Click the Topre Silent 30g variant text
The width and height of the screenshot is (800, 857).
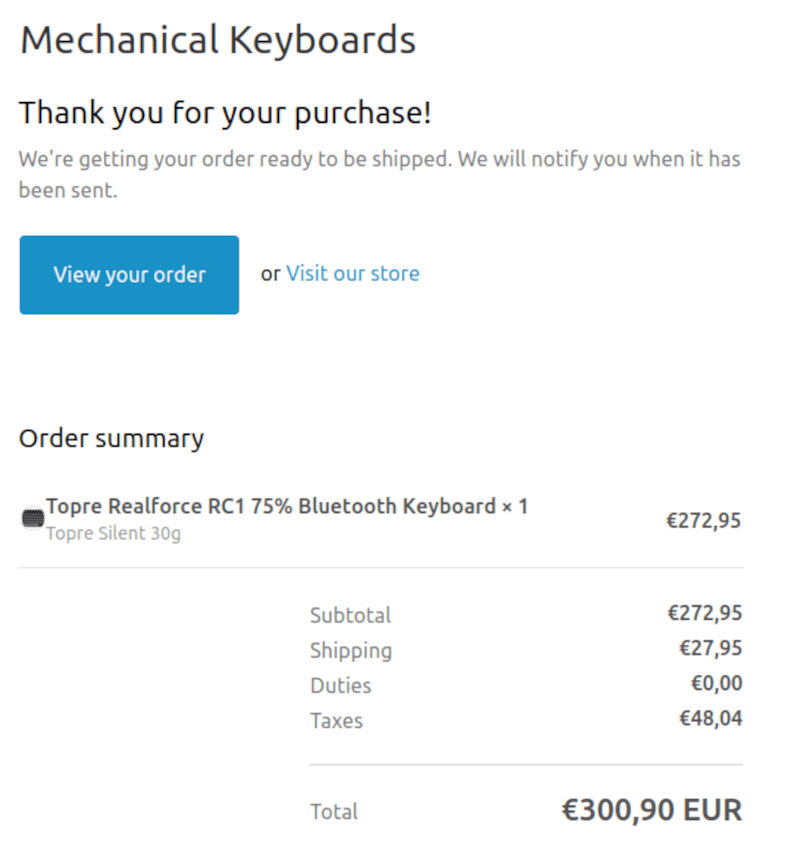[x=113, y=533]
